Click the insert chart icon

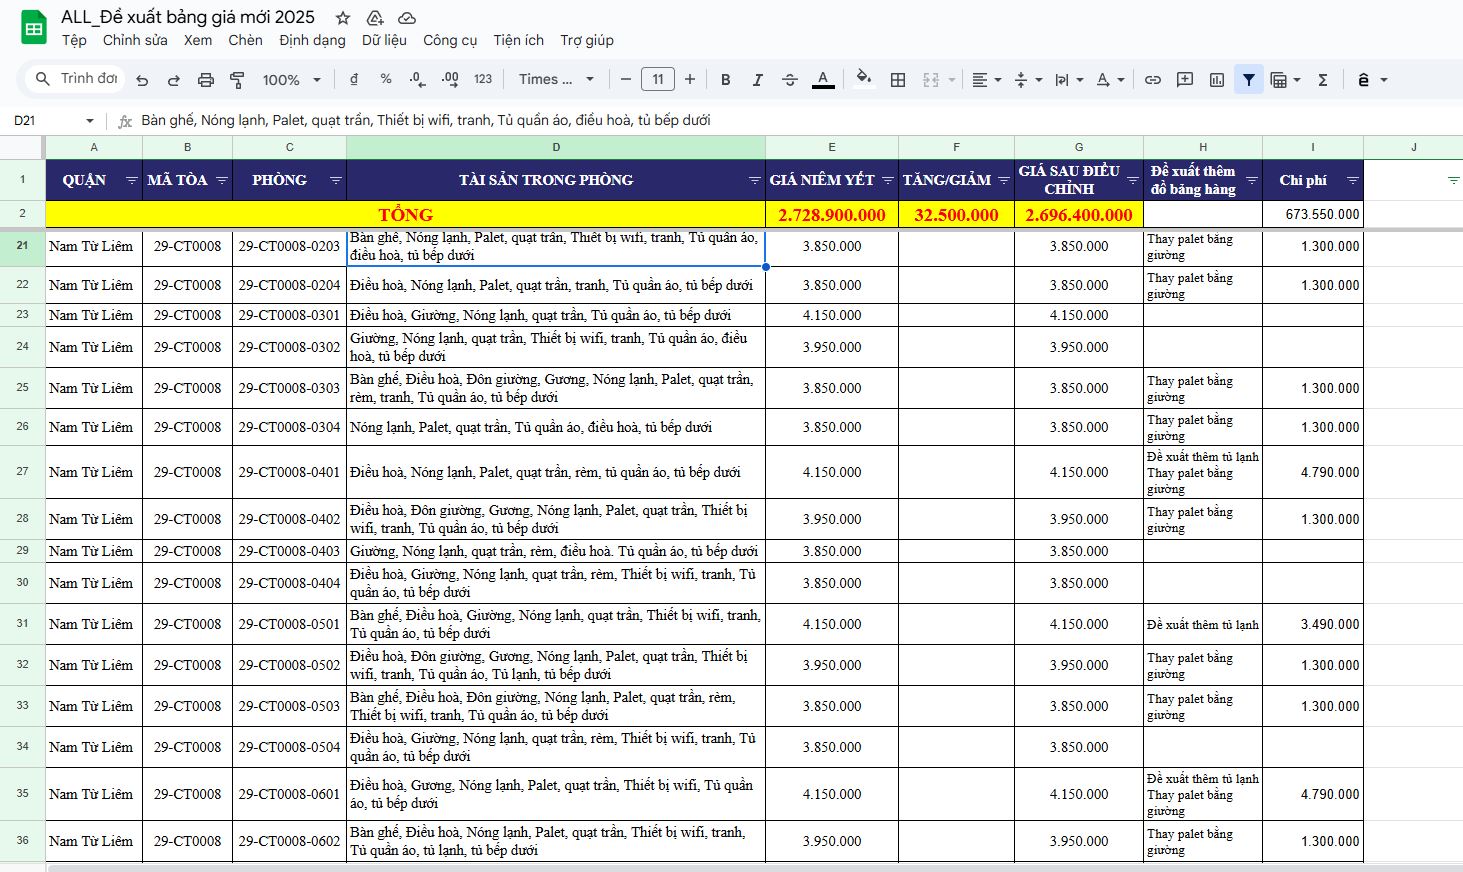point(1217,80)
